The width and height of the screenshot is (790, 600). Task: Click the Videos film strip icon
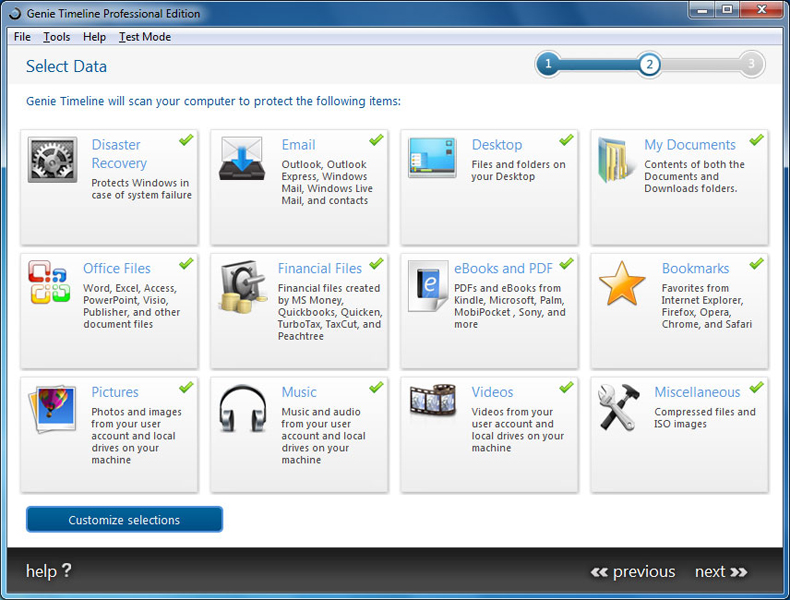[433, 402]
